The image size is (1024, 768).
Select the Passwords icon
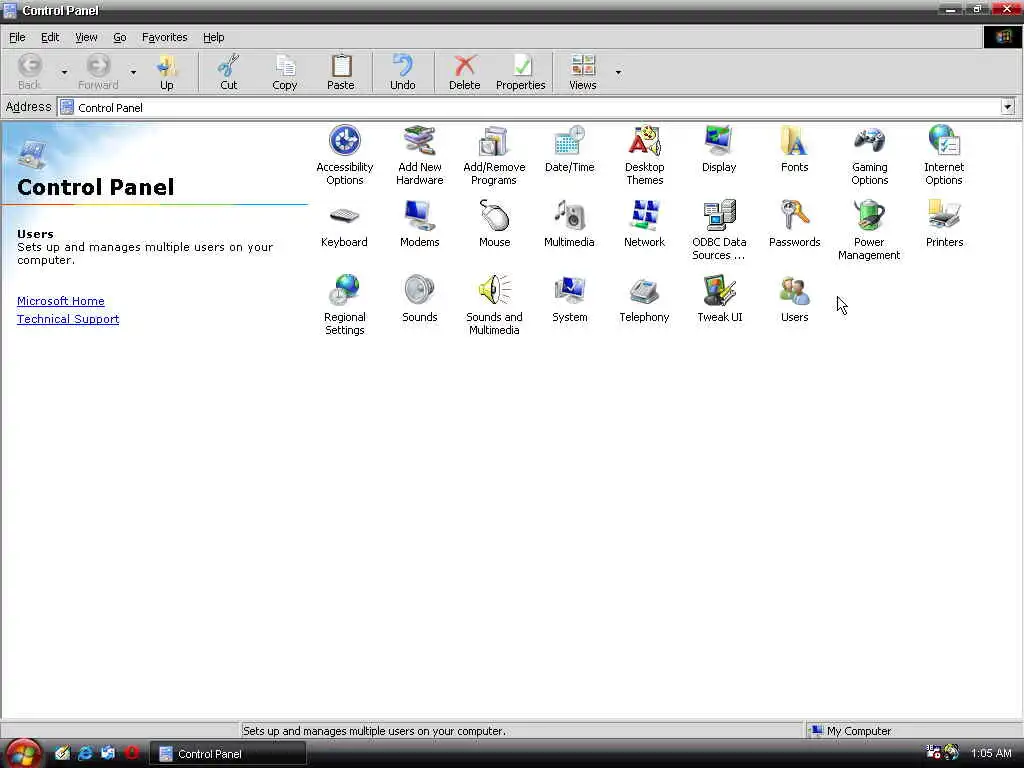(794, 224)
